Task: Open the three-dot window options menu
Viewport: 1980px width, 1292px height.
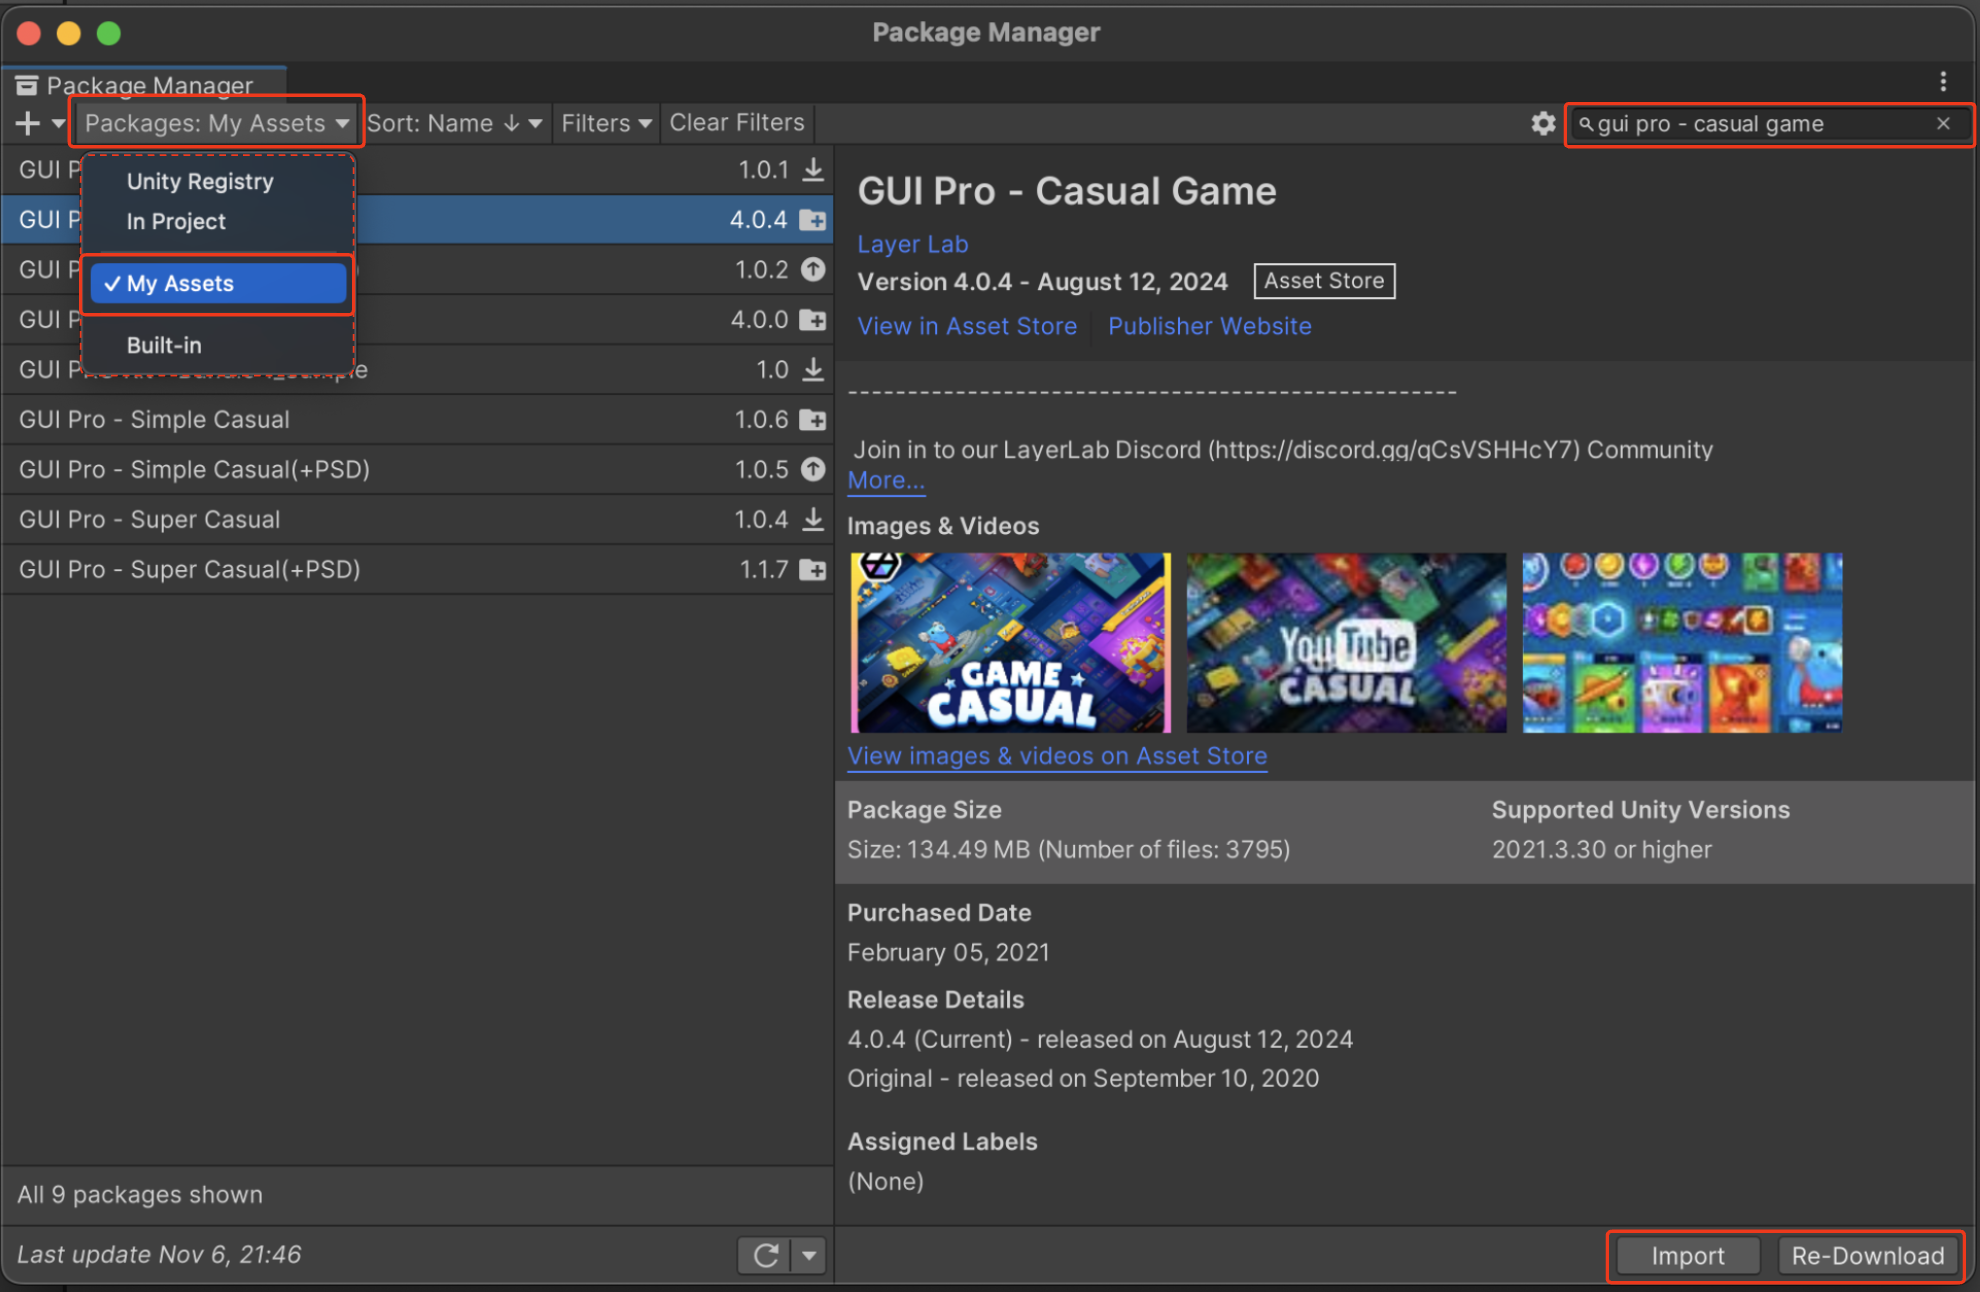Action: click(1943, 81)
